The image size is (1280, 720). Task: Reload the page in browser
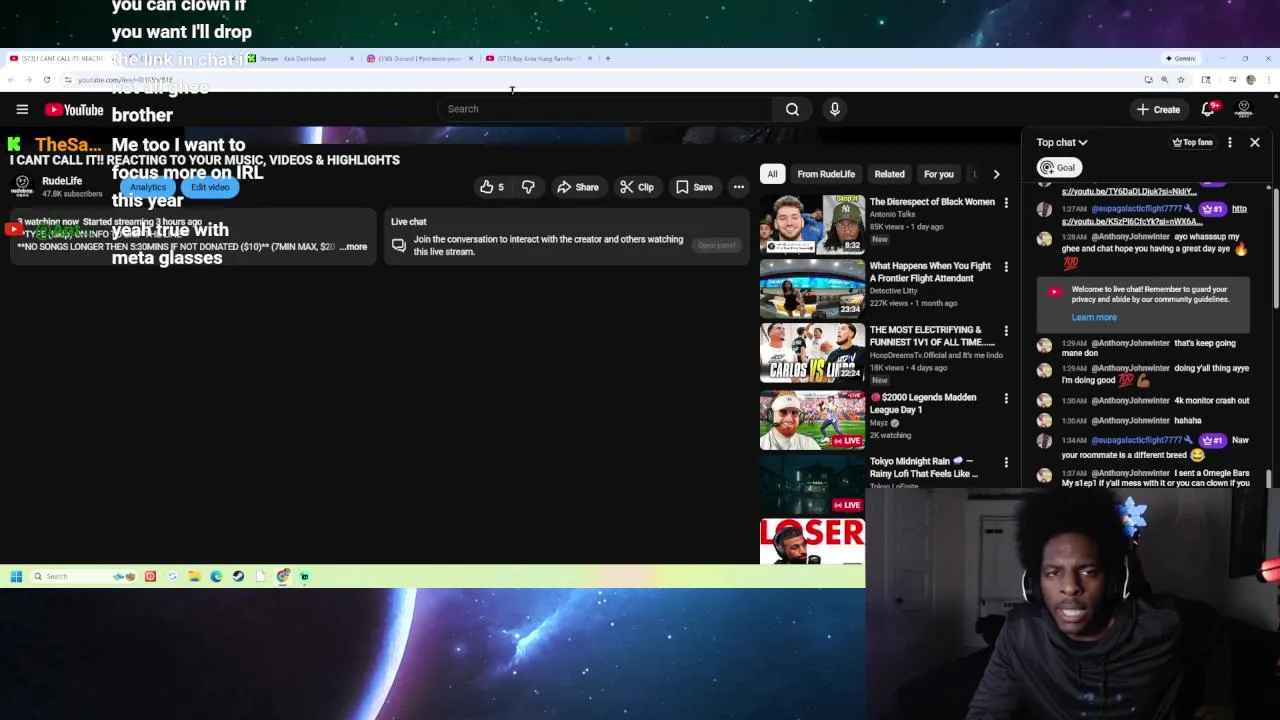point(46,80)
